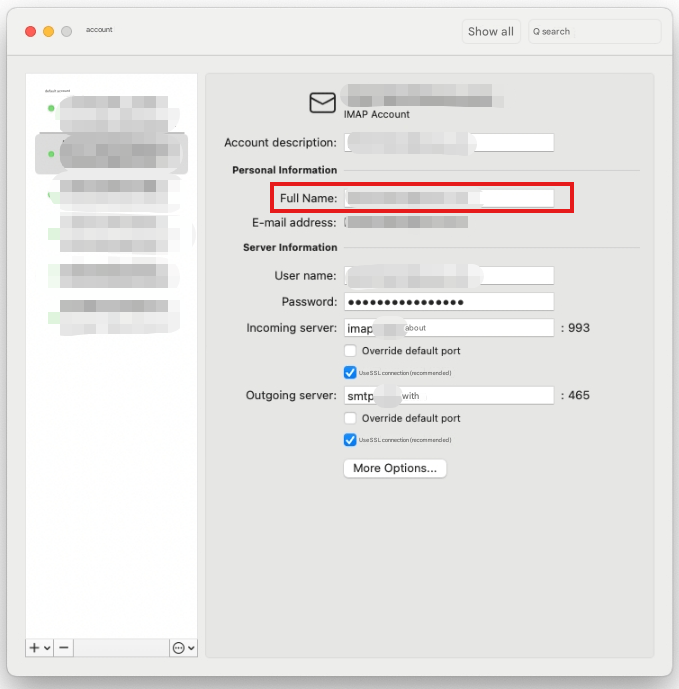Screen dimensions: 679x689
Task: Click the IMAP Account label
Action: 377,115
